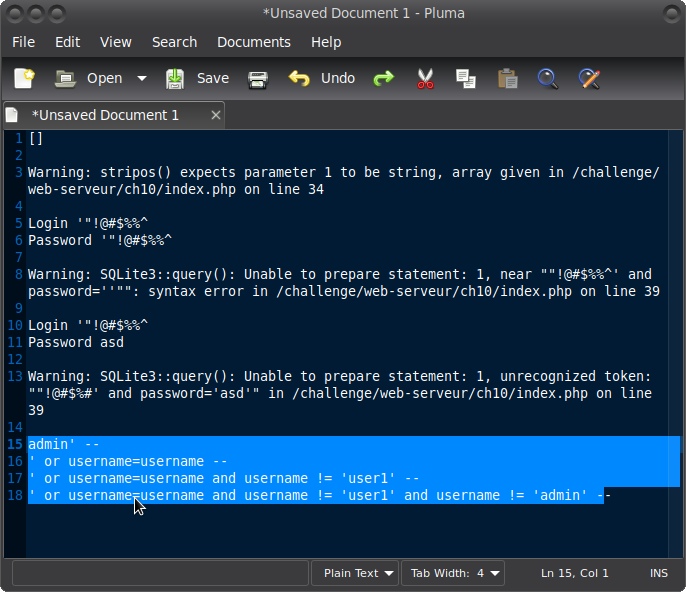The image size is (686, 592).
Task: Close the Unsaved Document 1 tab
Action: pyautogui.click(x=216, y=115)
